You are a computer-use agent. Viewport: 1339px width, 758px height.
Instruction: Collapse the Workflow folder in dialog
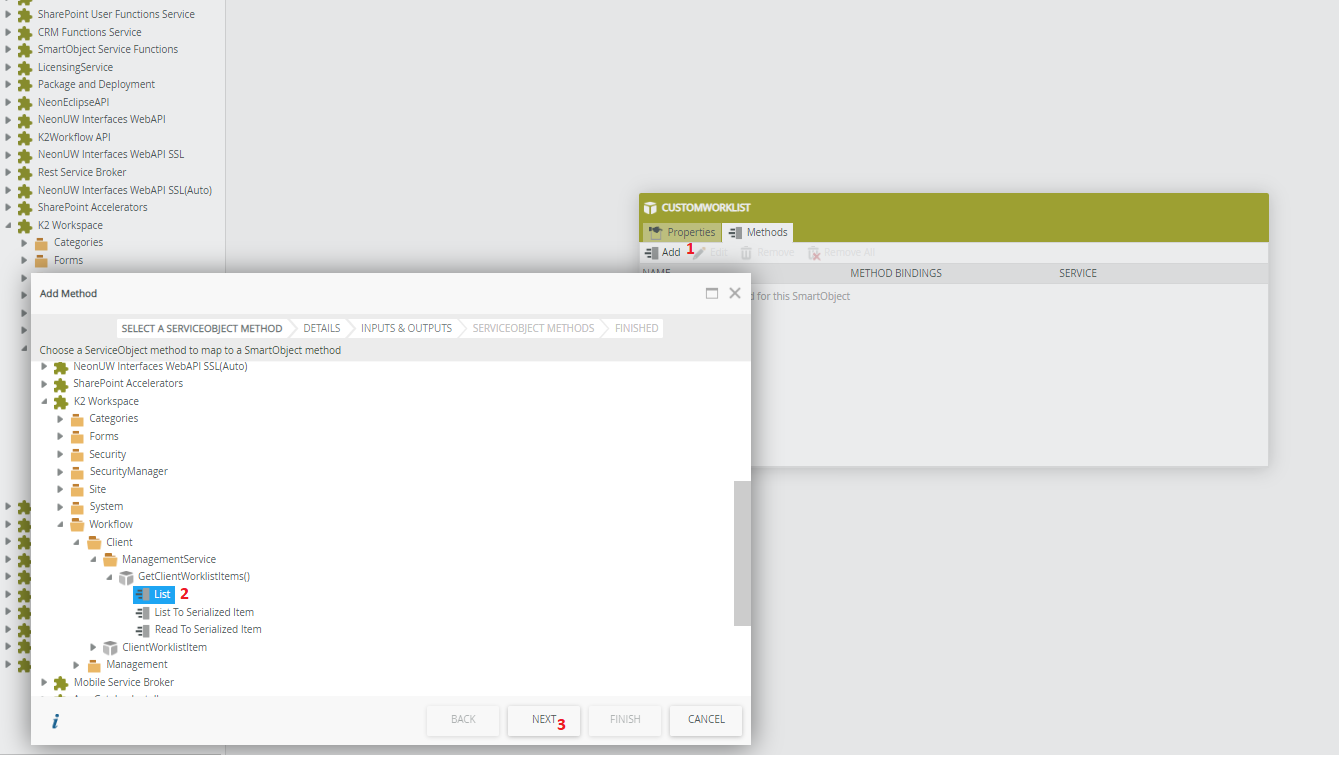(x=60, y=525)
